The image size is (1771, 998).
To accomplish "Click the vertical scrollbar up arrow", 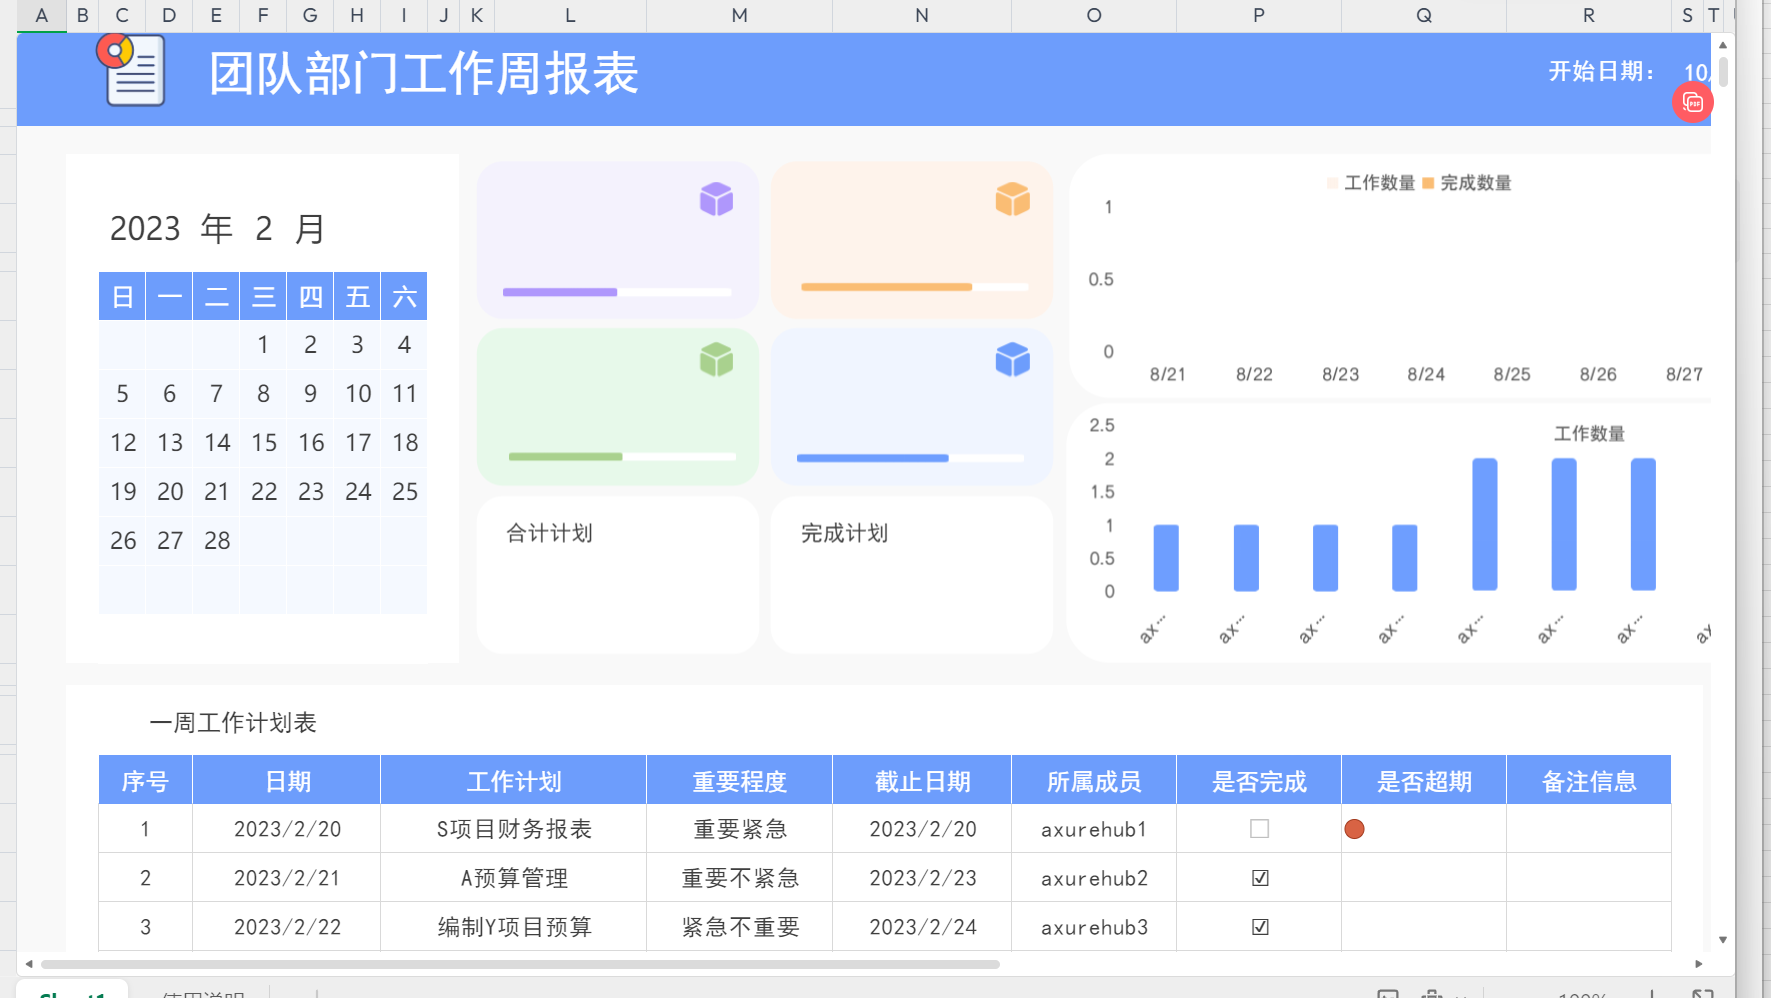I will [1722, 45].
